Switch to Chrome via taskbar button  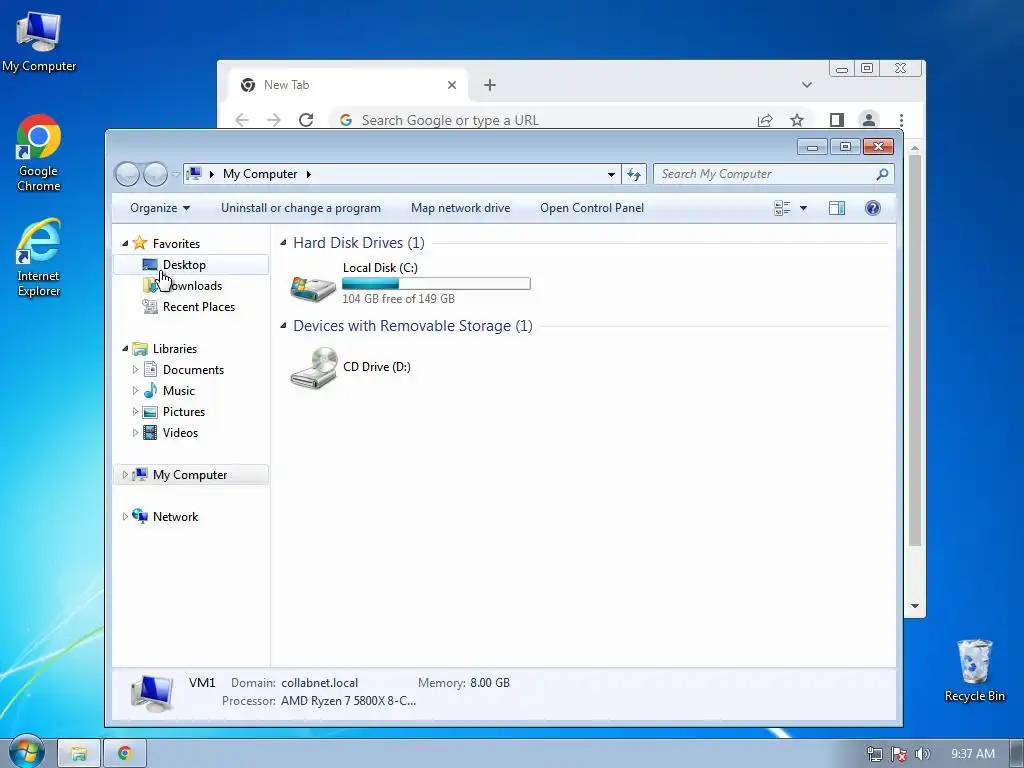coord(125,754)
